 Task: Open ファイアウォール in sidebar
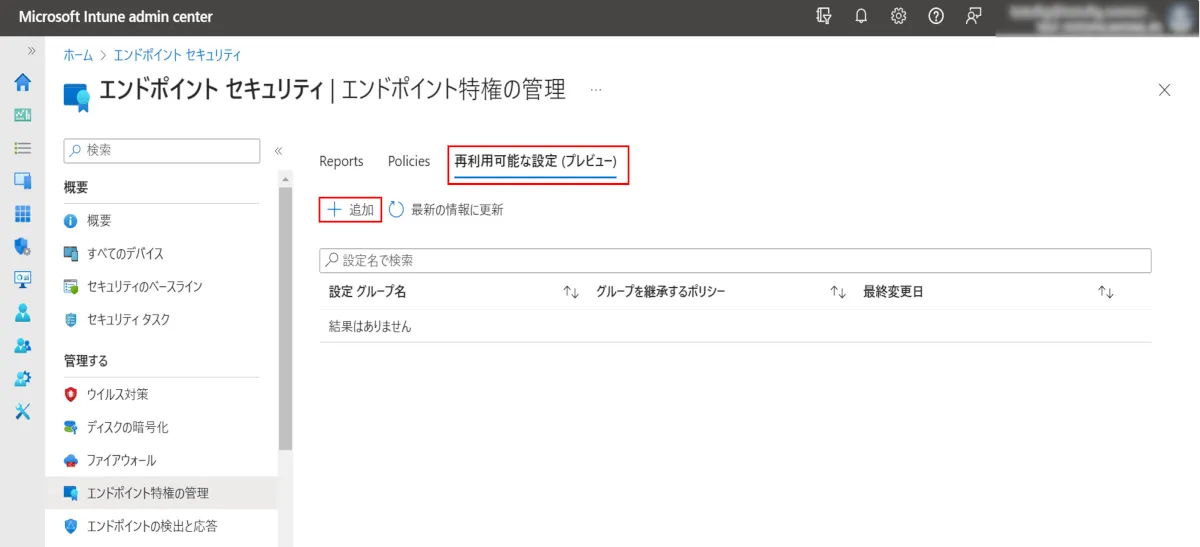pyautogui.click(x=121, y=461)
